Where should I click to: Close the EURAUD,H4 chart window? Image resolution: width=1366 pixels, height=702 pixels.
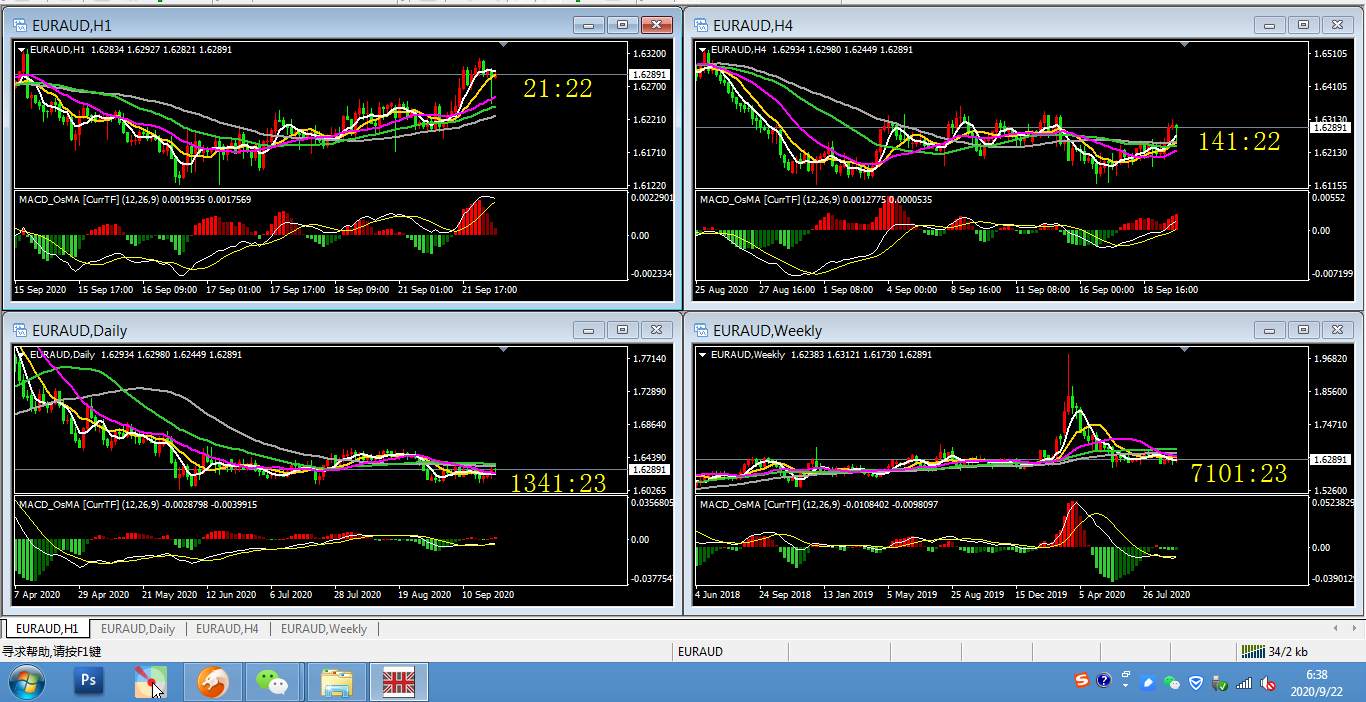(x=1337, y=25)
